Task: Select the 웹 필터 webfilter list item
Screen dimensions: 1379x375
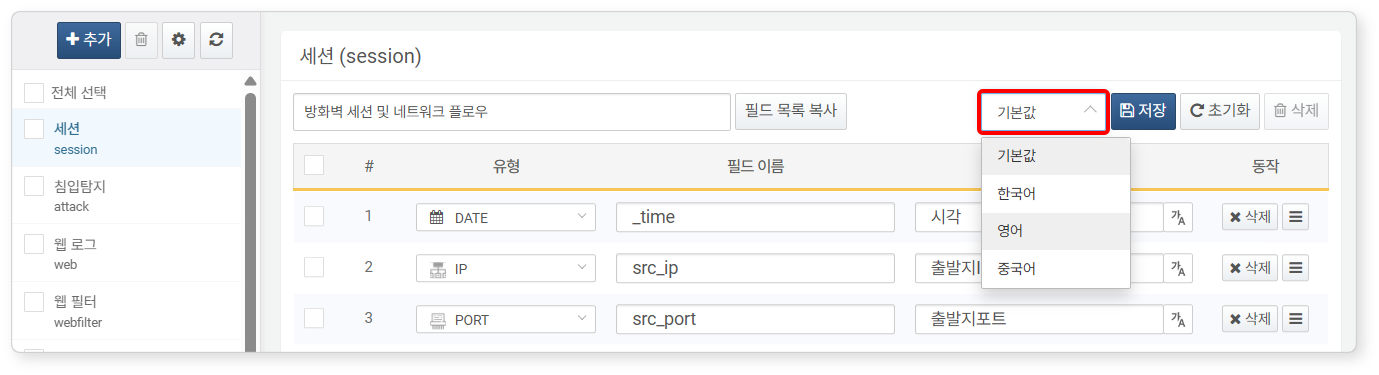Action: point(126,310)
